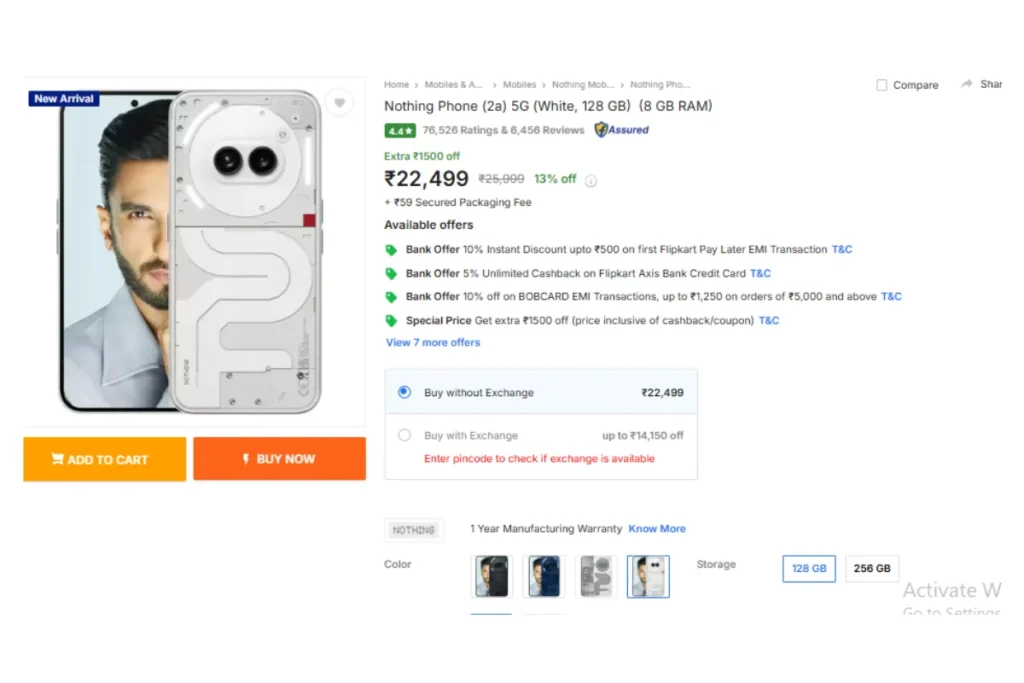Open the Home breadcrumb link
Viewport: 1024px width, 683px height.
pyautogui.click(x=396, y=85)
